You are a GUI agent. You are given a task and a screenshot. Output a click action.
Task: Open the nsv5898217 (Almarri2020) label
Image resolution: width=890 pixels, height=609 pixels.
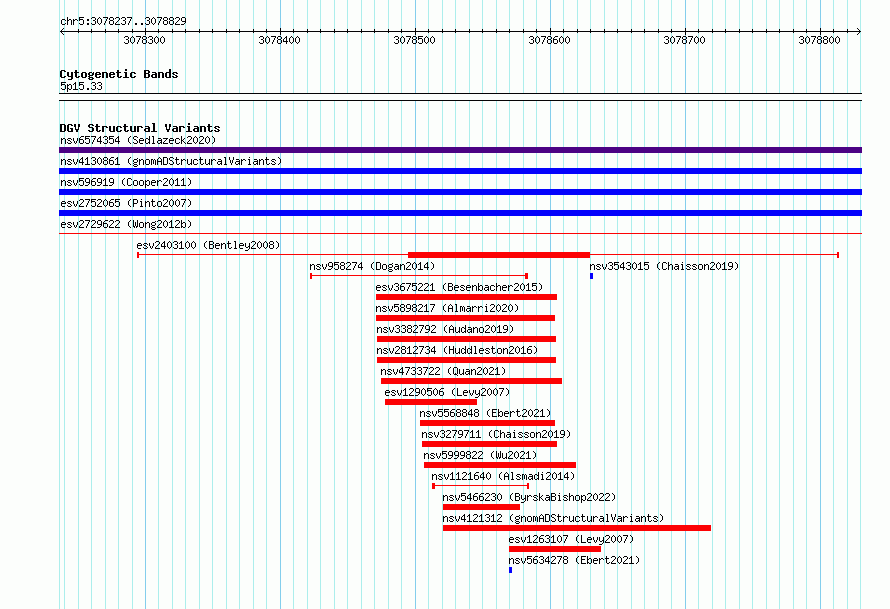[x=447, y=308]
